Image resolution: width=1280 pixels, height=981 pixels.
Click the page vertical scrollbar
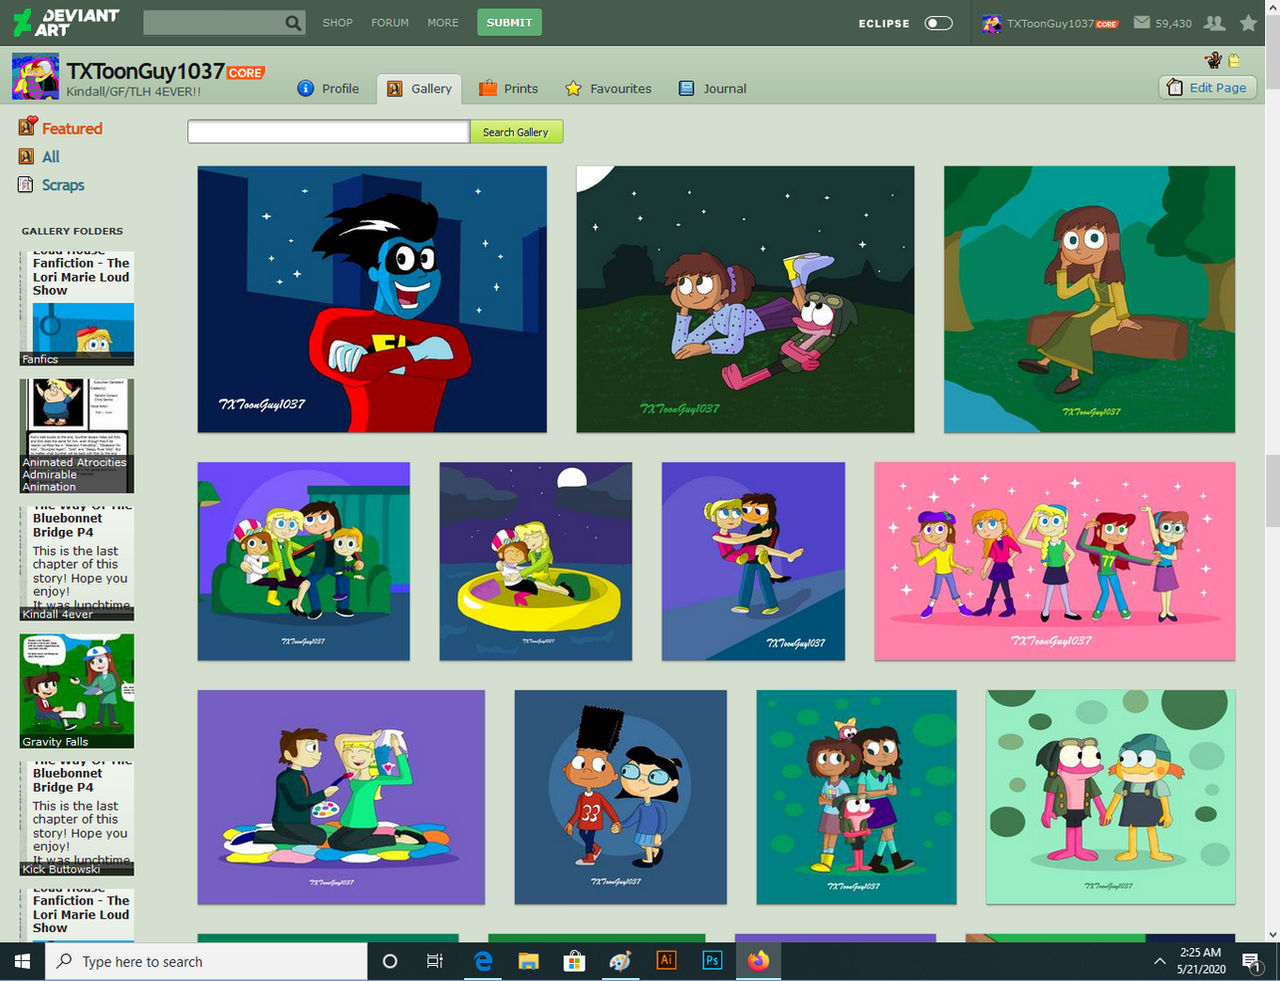[x=1272, y=470]
